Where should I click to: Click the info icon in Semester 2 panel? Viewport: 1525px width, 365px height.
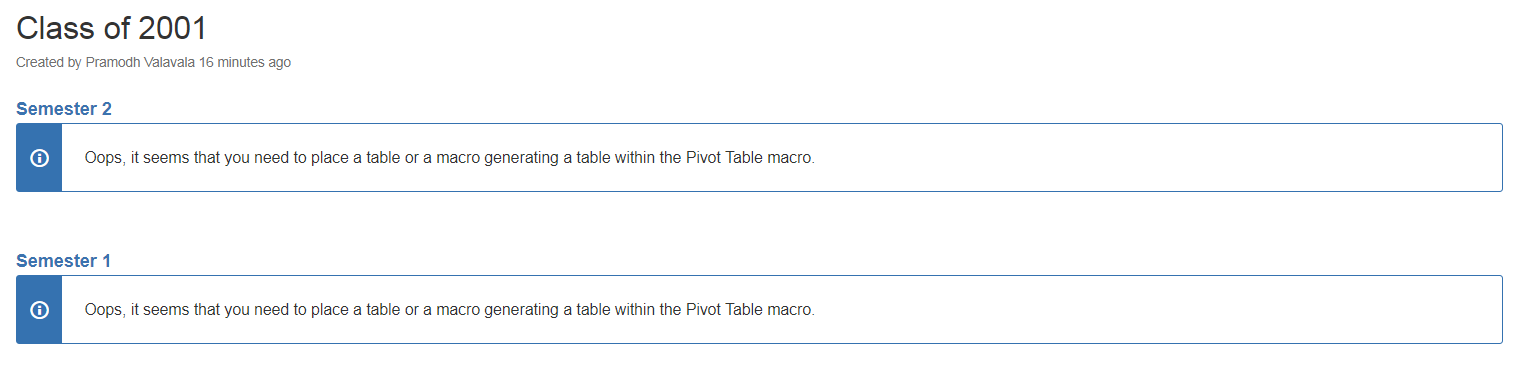pos(40,158)
